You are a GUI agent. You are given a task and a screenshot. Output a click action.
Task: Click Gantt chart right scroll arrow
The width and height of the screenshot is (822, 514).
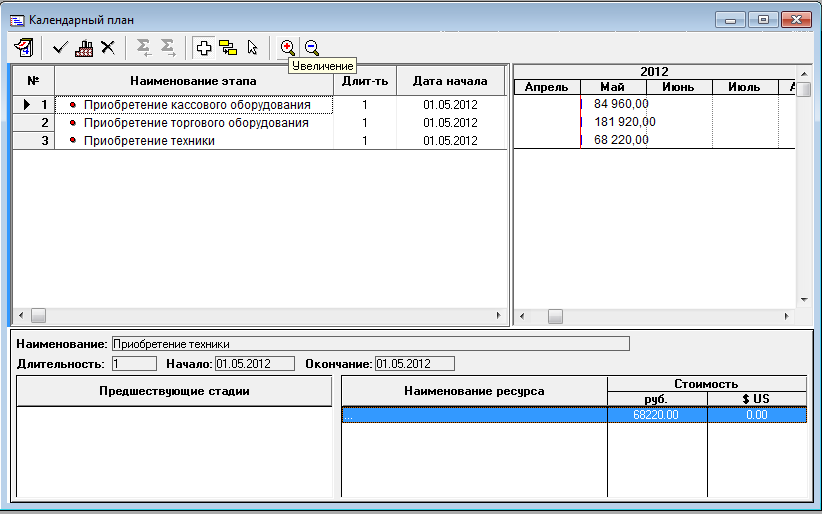click(x=786, y=316)
